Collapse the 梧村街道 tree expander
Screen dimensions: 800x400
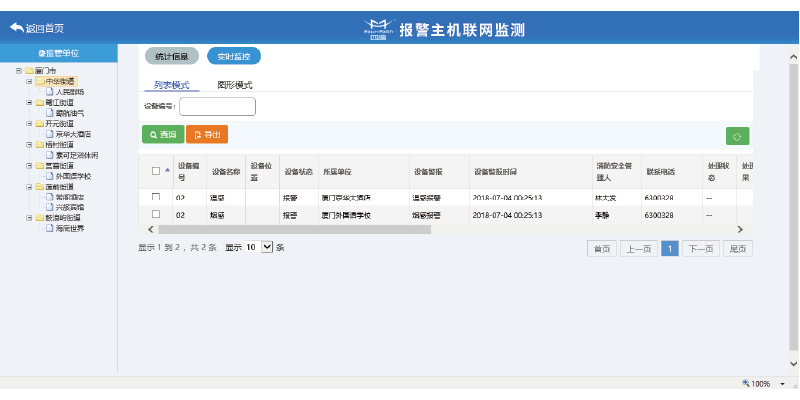29,144
